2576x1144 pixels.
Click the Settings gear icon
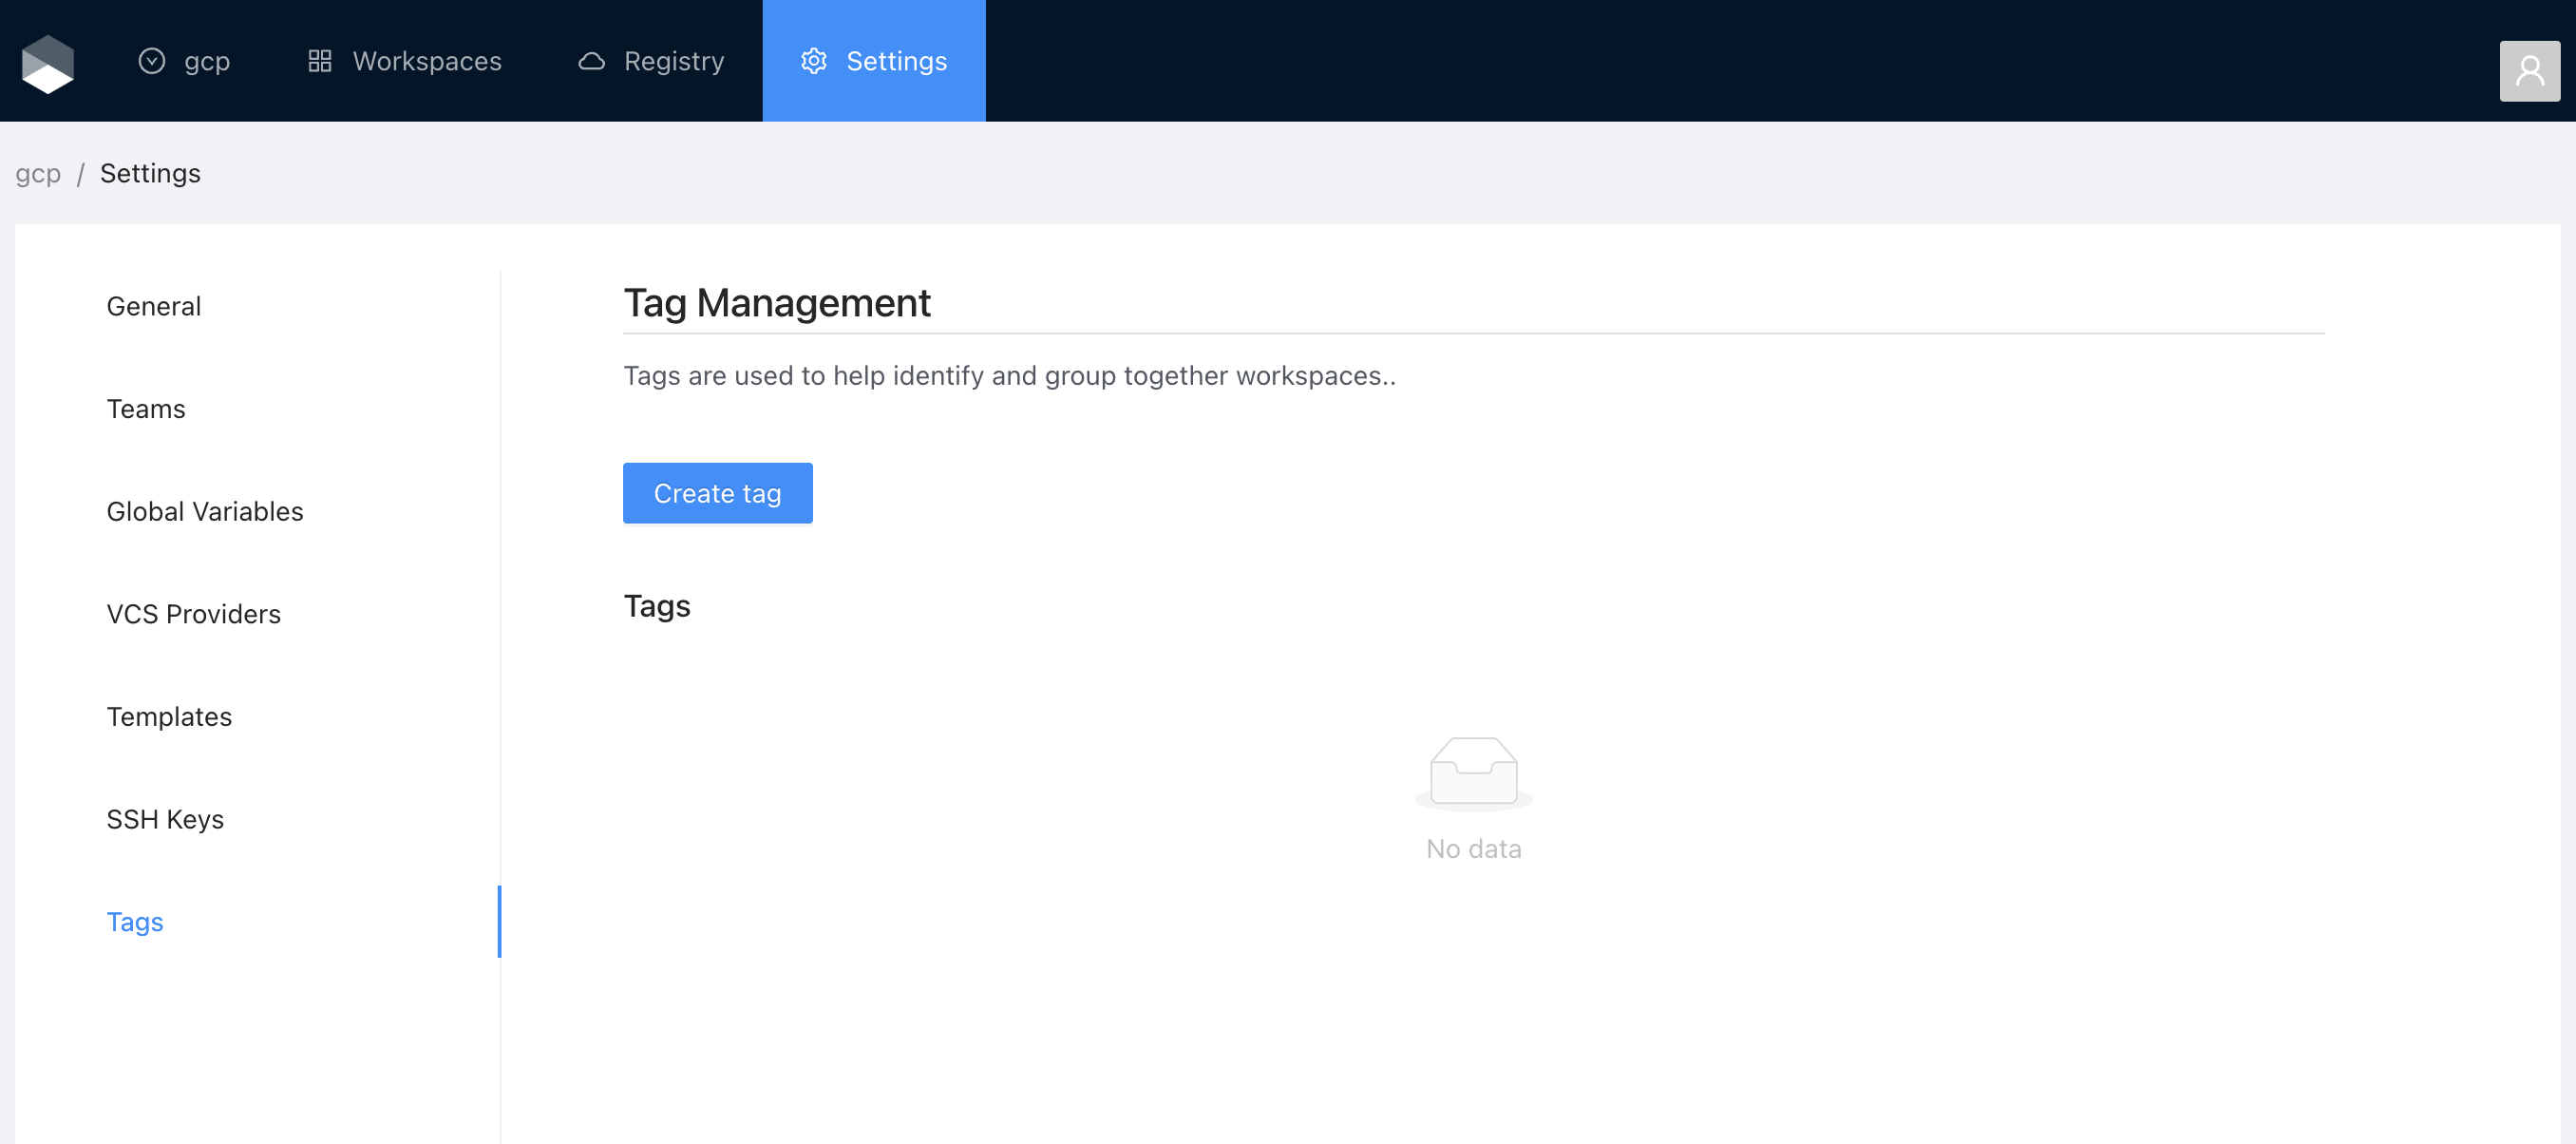click(814, 61)
